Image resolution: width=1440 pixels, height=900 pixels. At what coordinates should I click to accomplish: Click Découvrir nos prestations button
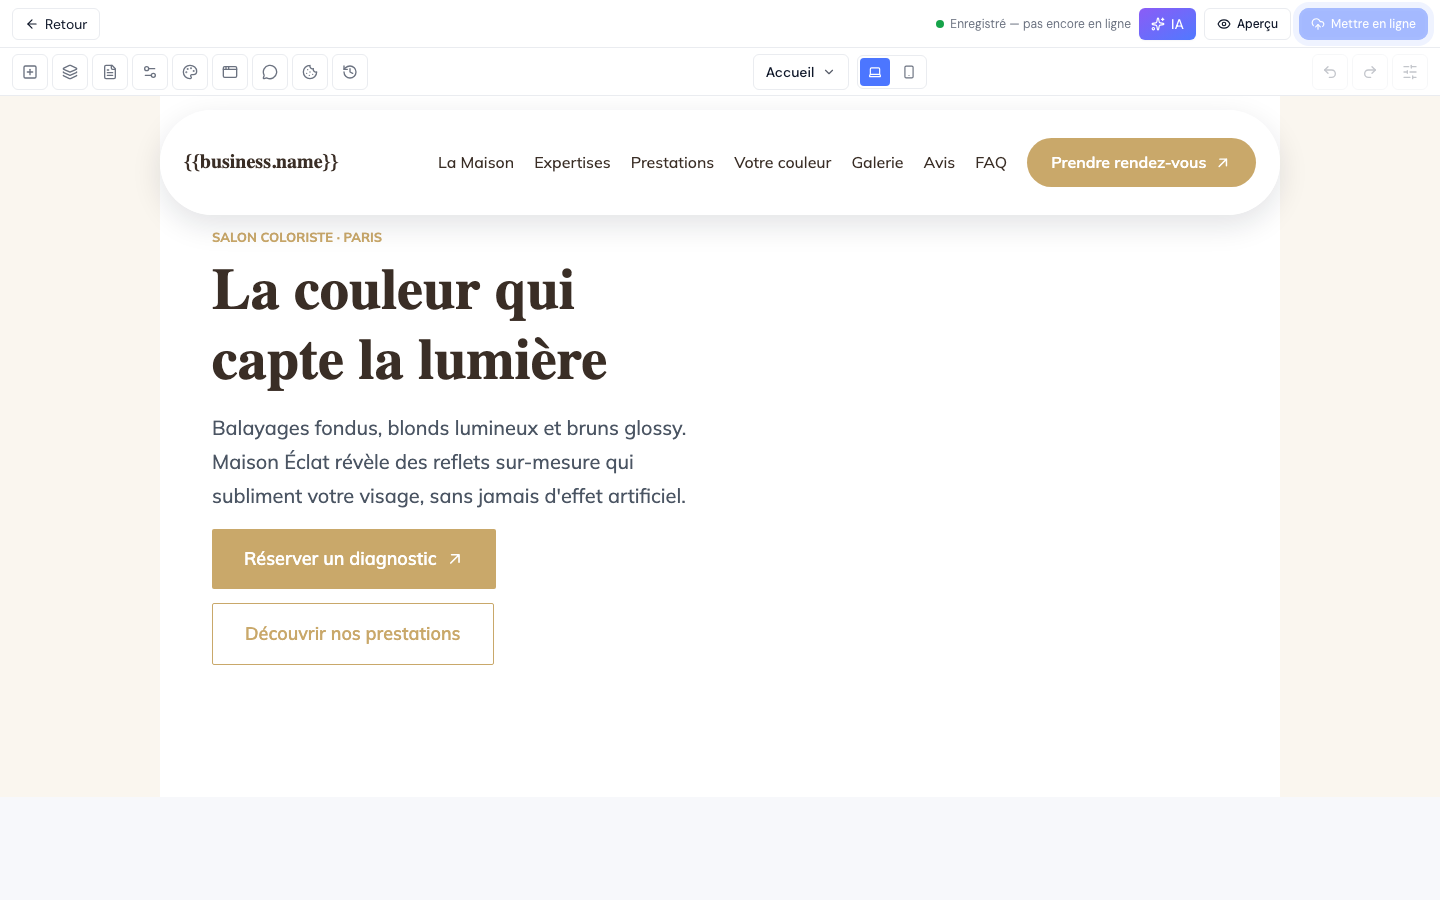click(x=353, y=634)
